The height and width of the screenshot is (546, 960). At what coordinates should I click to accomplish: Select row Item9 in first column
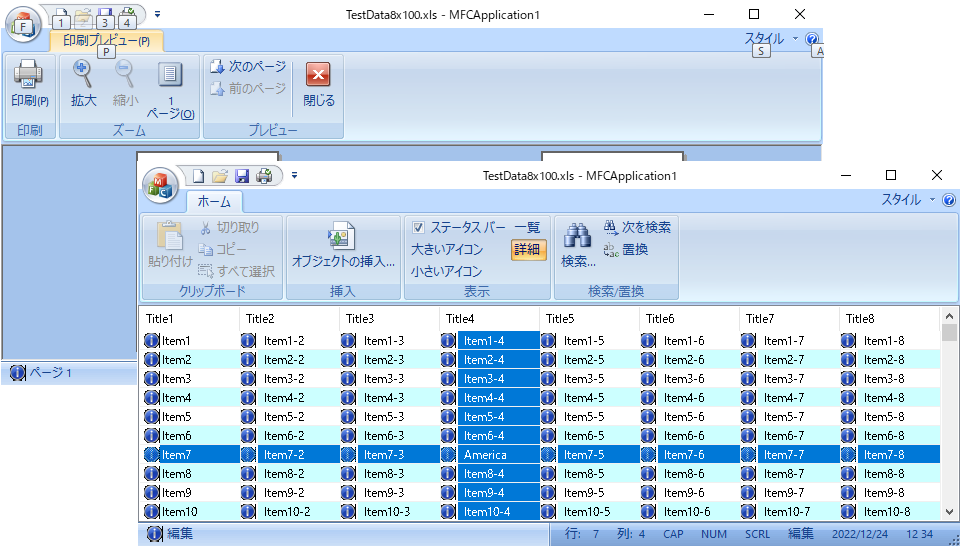[176, 493]
